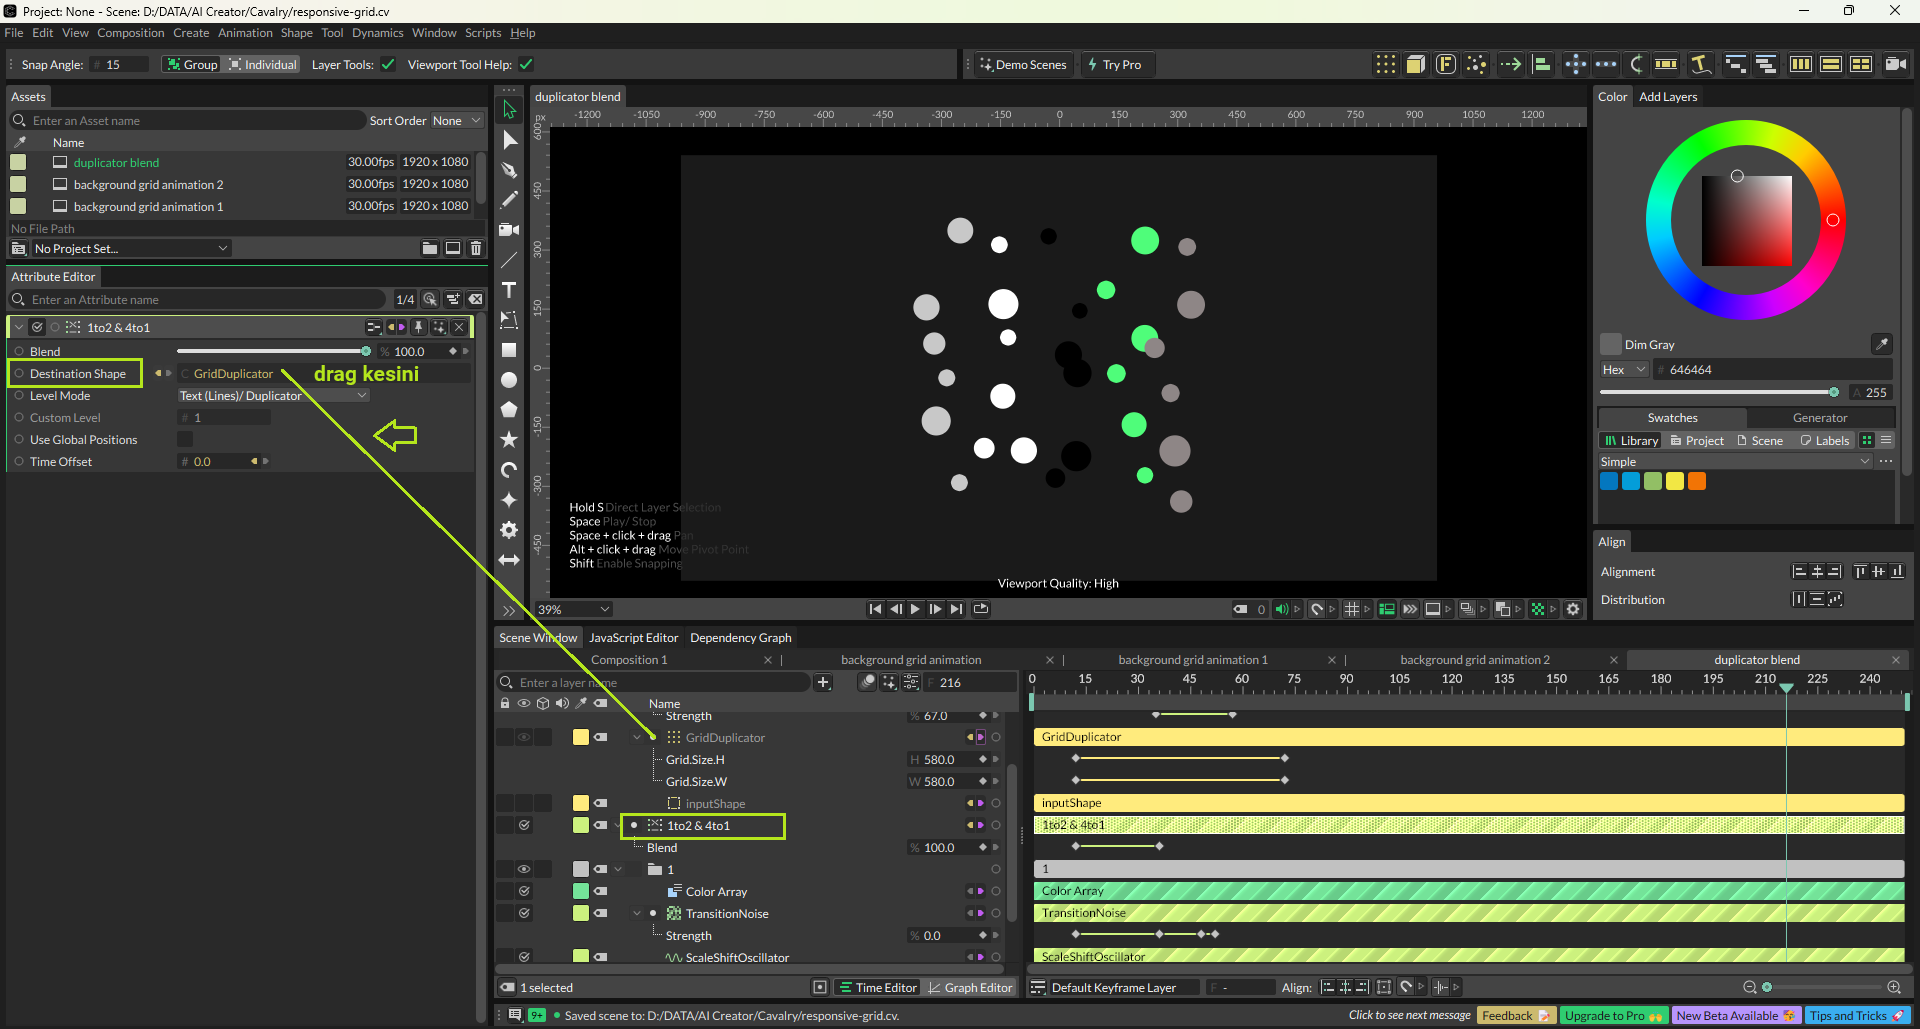Select the Ellipse shape tool

[x=509, y=380]
